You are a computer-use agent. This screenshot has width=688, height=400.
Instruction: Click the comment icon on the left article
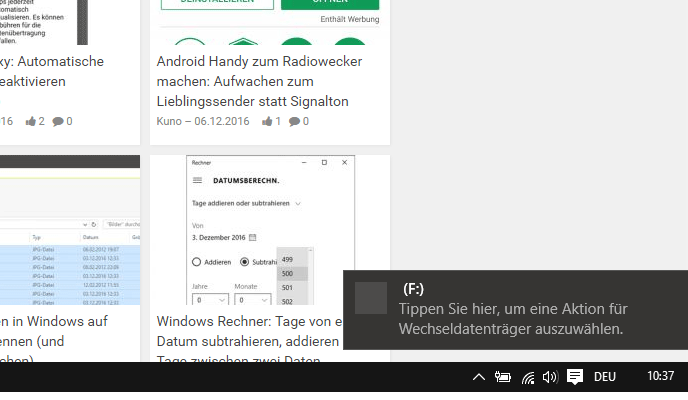tap(58, 122)
